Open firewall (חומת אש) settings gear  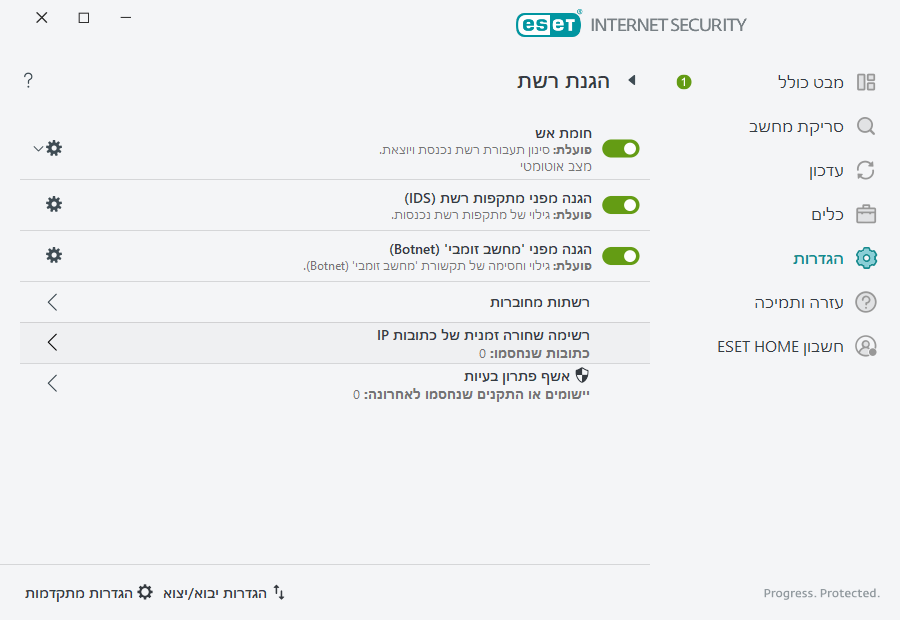click(x=53, y=148)
